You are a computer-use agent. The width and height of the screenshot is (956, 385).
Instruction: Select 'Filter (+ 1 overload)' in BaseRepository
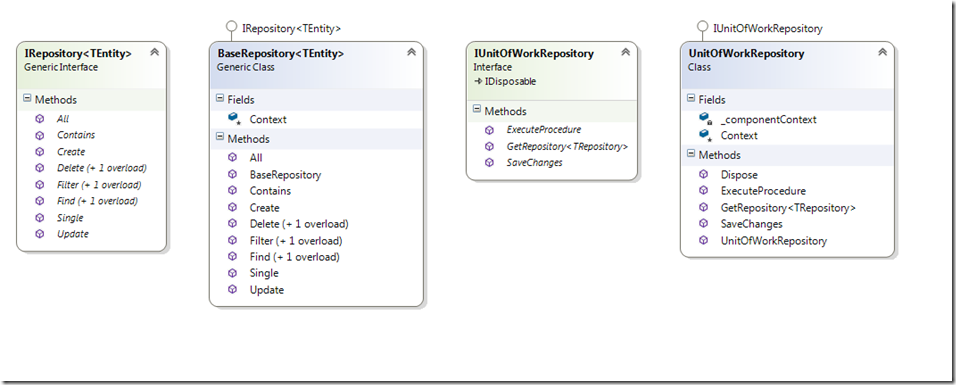(296, 240)
